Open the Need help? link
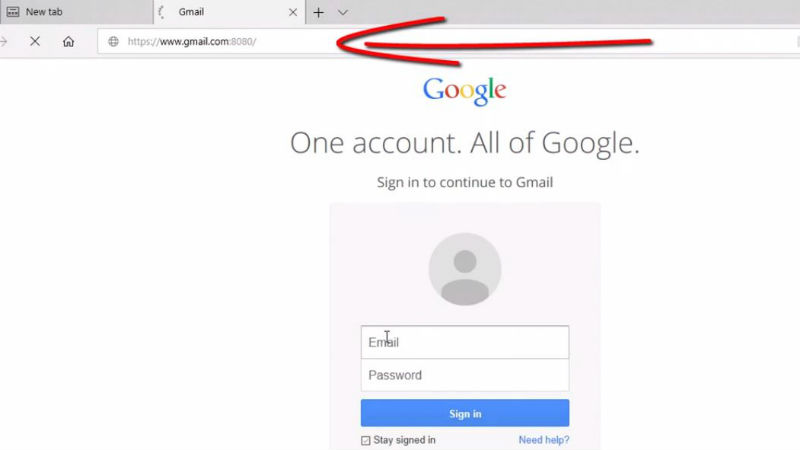 (544, 440)
